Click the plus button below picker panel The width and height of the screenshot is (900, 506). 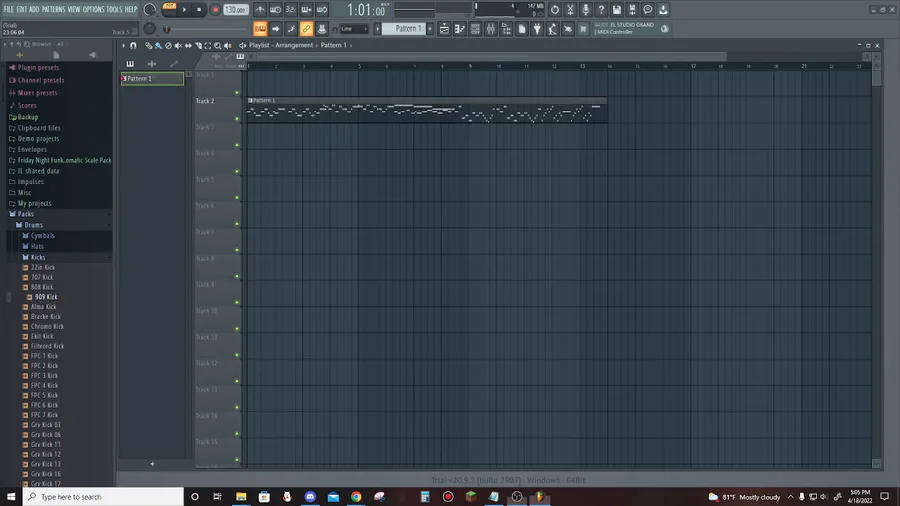[152, 464]
